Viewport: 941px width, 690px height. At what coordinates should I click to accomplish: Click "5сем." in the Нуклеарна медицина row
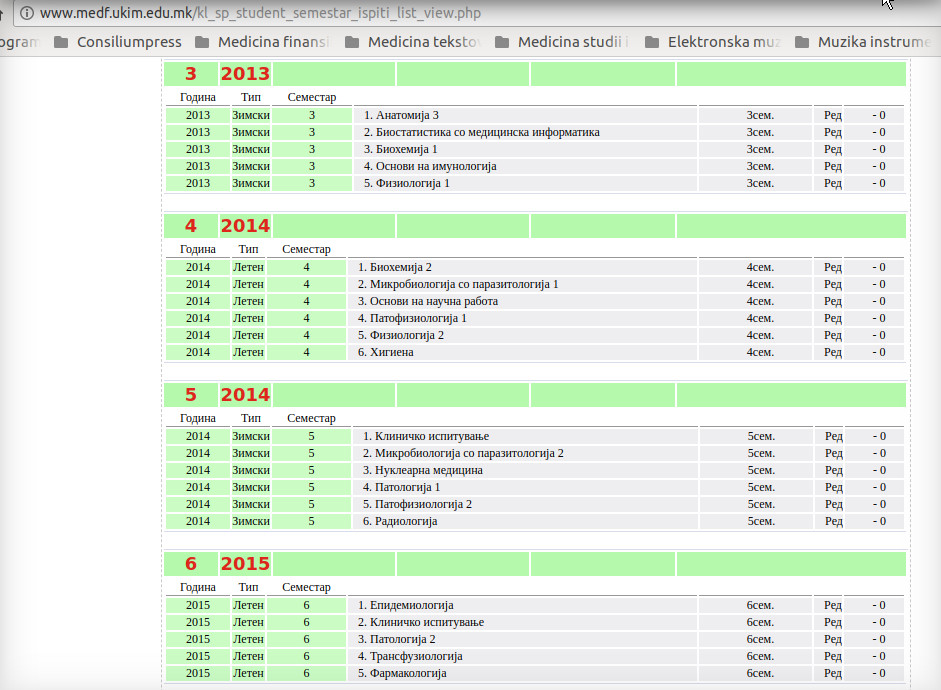click(761, 470)
